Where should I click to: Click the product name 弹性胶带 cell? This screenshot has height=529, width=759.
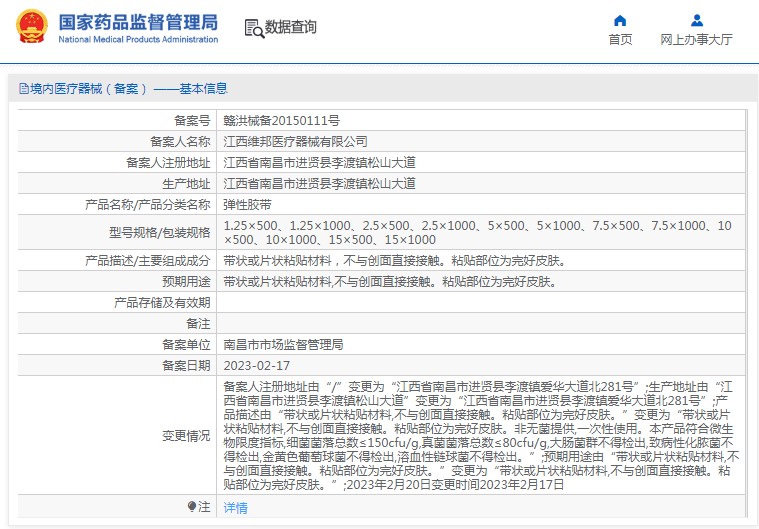pos(246,204)
